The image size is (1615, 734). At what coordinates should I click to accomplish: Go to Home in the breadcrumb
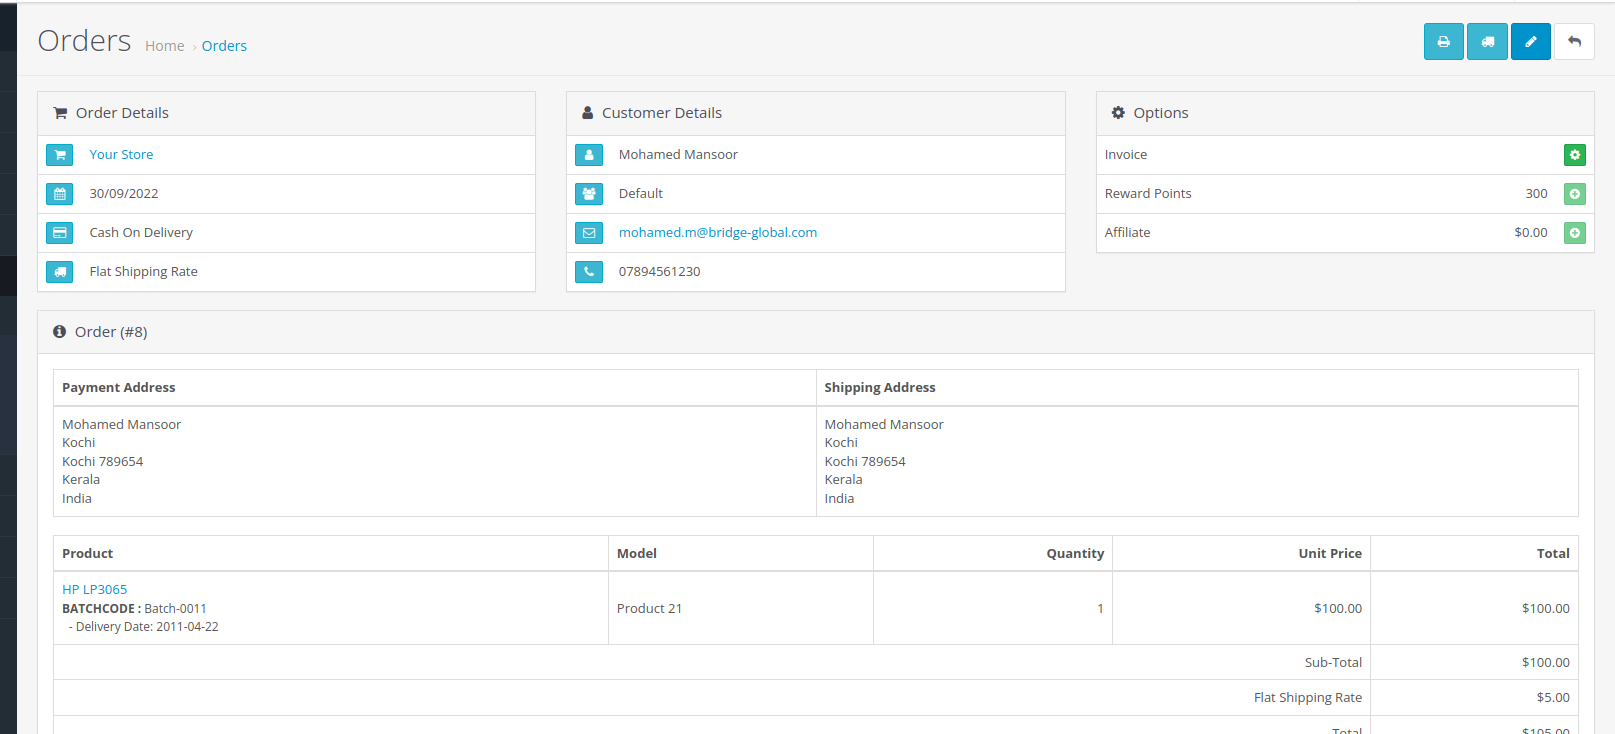pos(164,46)
